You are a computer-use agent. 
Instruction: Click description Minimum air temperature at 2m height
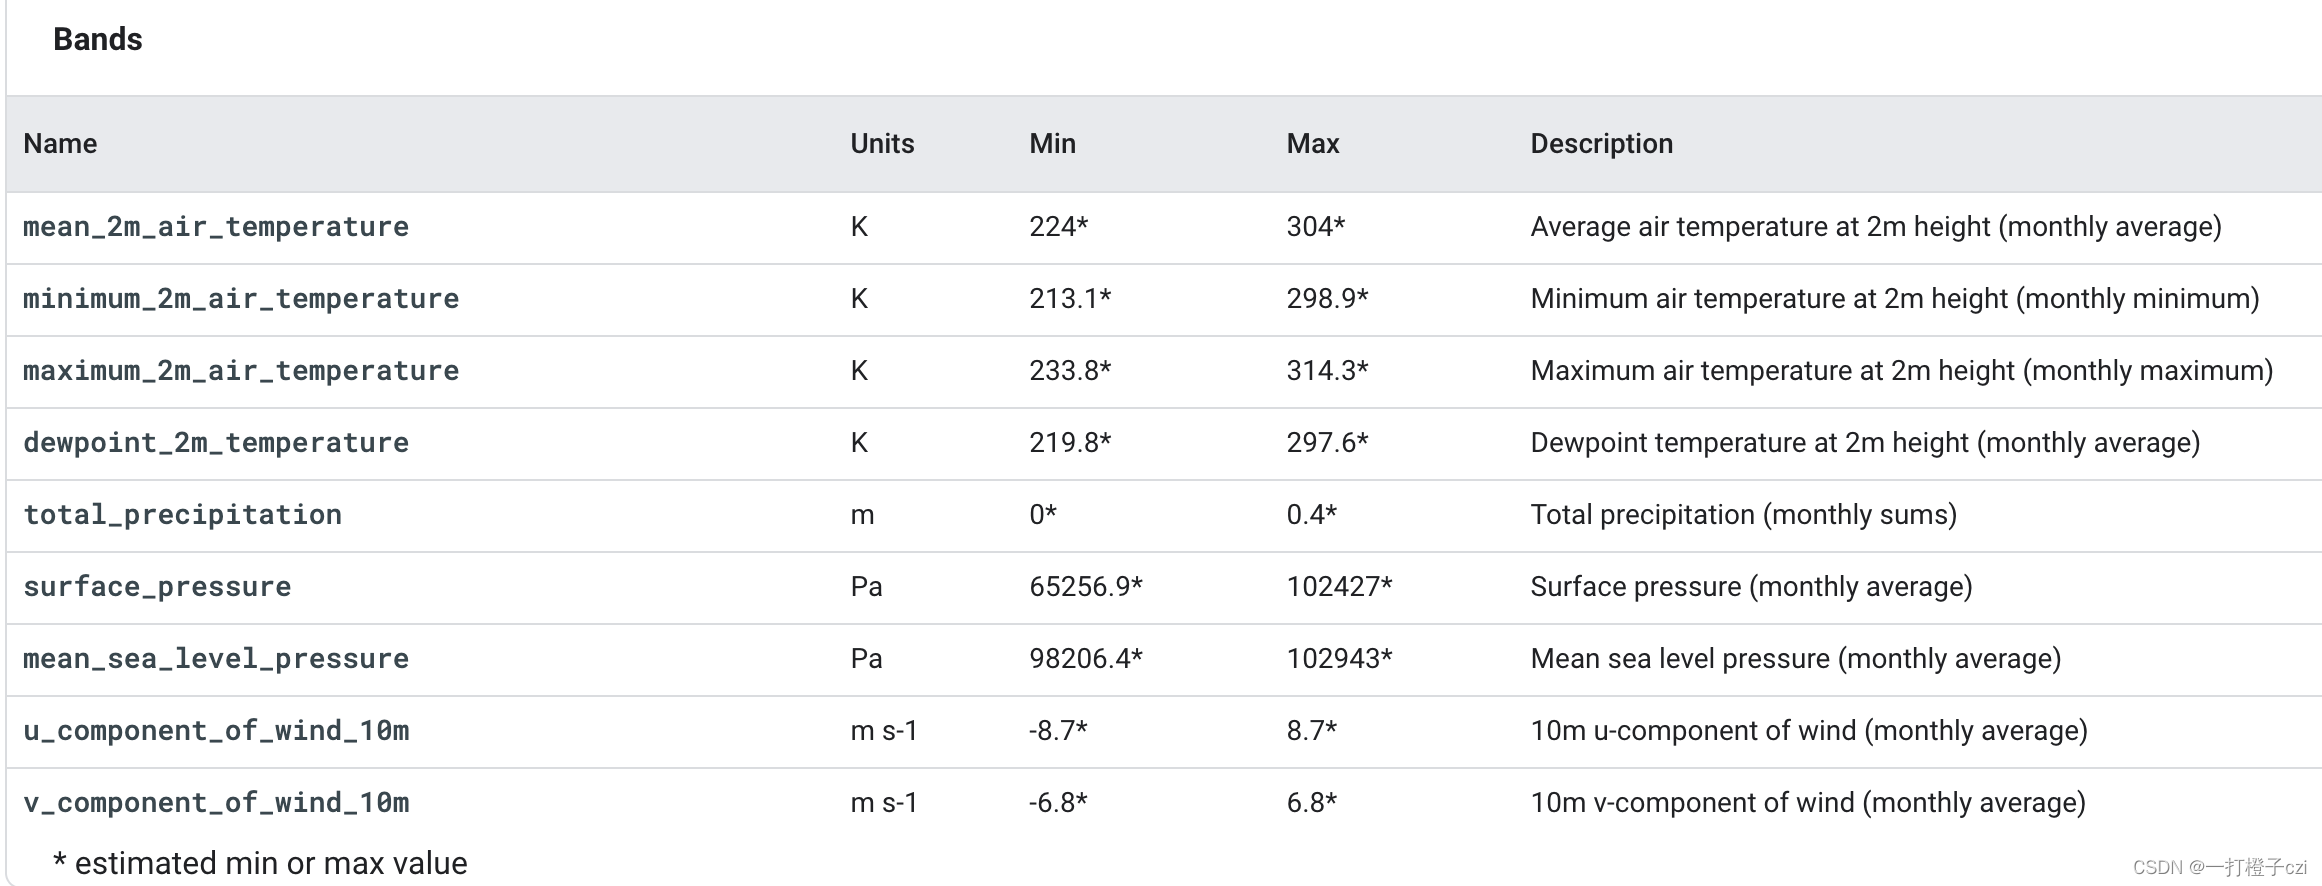[1895, 299]
